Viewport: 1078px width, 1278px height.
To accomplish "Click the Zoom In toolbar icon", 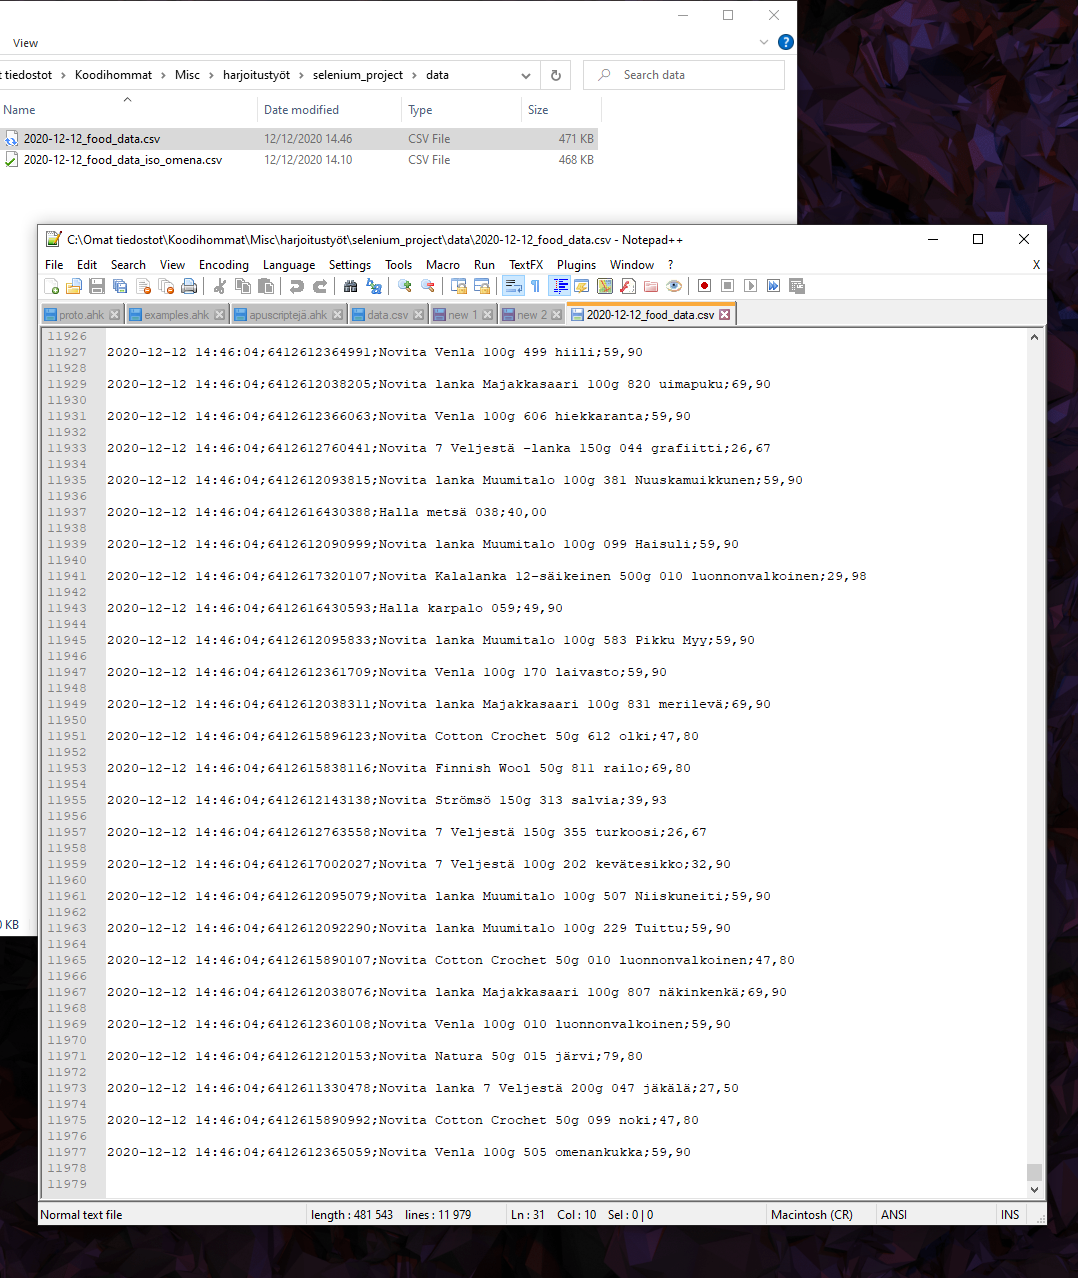I will [x=404, y=286].
